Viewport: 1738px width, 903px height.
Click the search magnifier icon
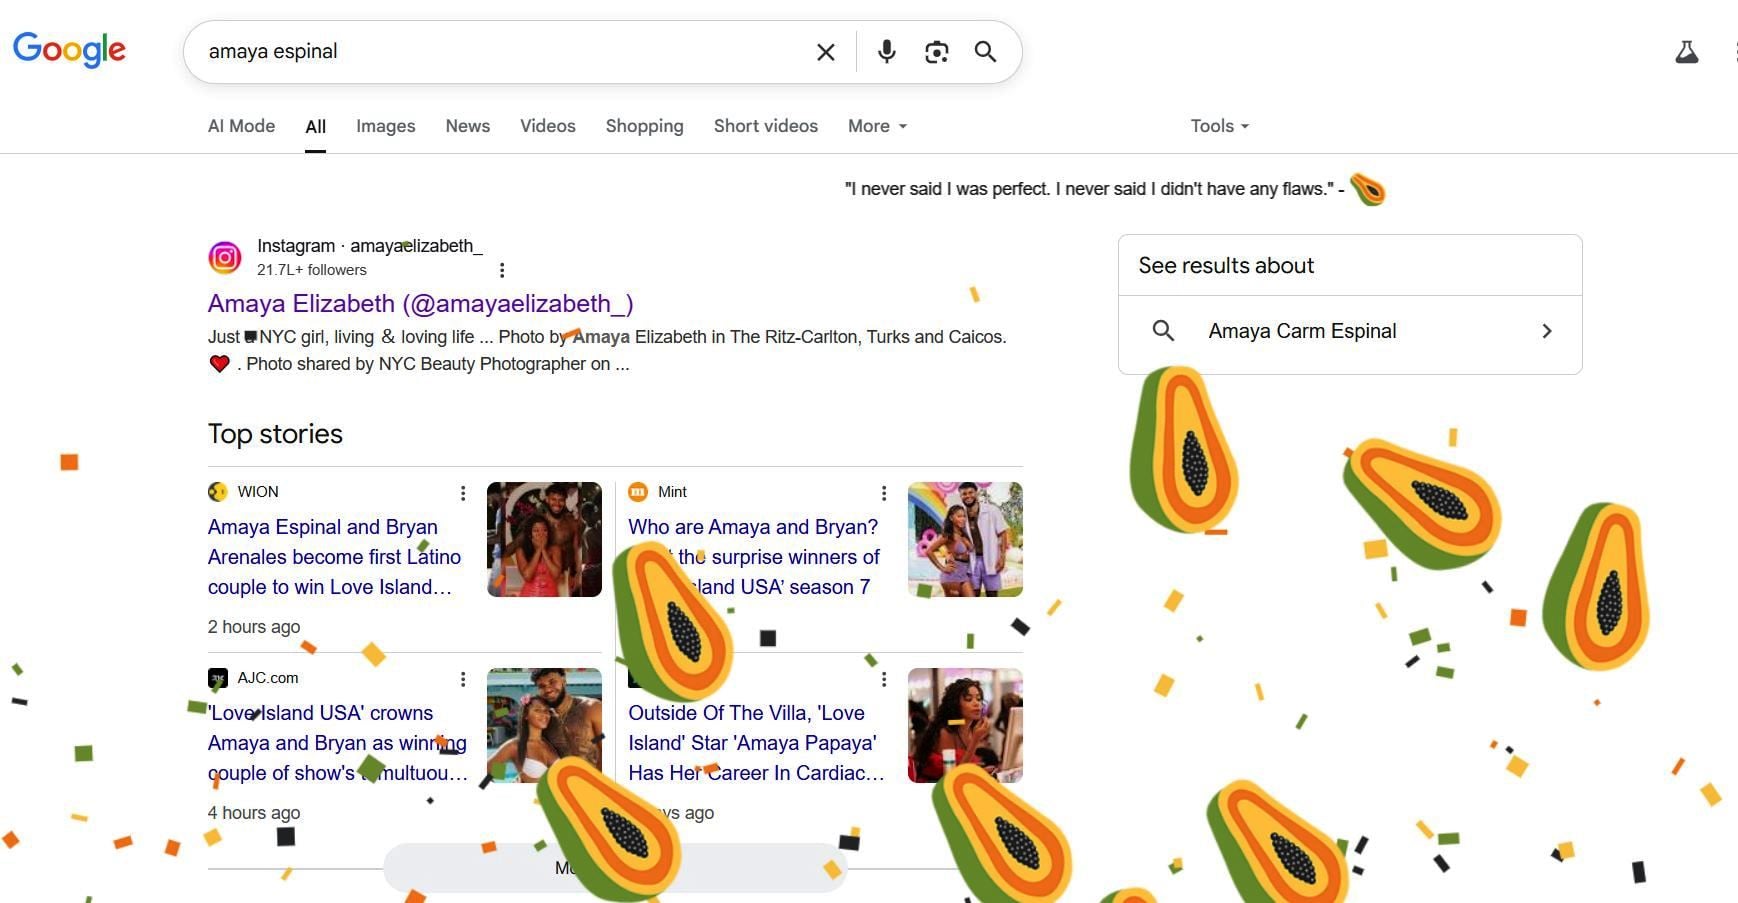[x=985, y=51]
